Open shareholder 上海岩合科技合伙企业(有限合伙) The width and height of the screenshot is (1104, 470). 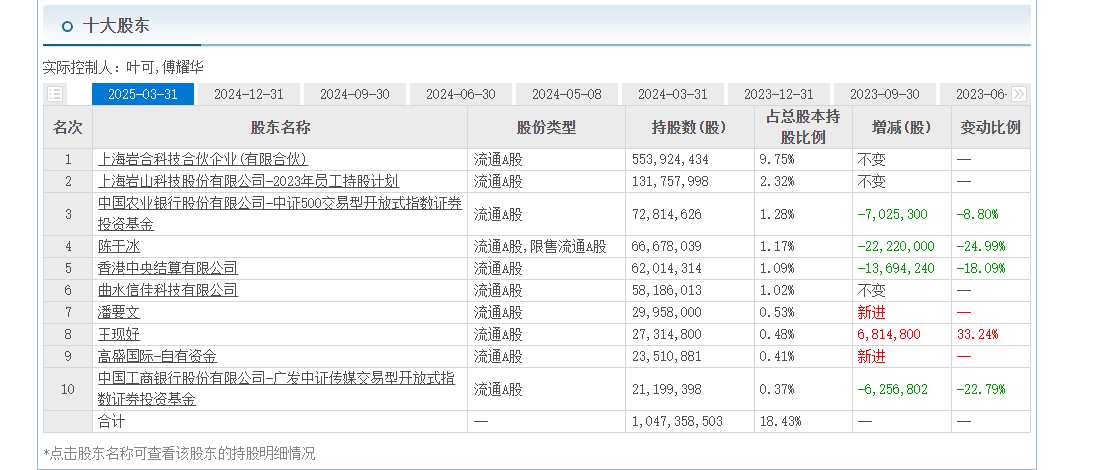(x=203, y=160)
